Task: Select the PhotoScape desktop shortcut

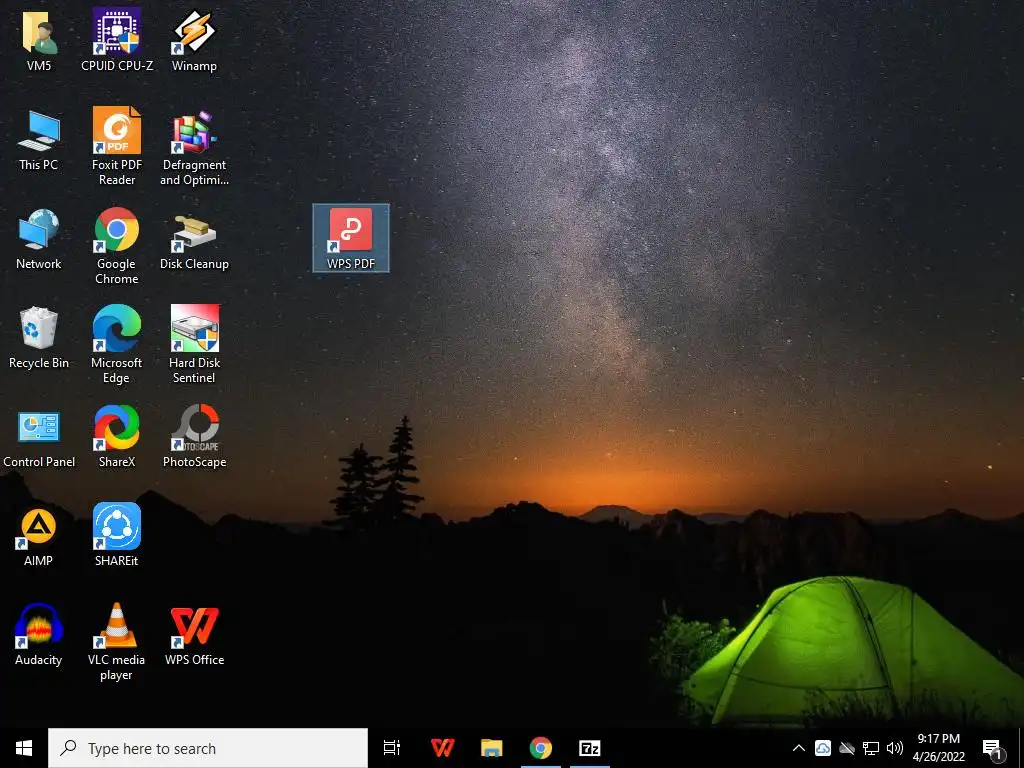Action: [x=194, y=438]
